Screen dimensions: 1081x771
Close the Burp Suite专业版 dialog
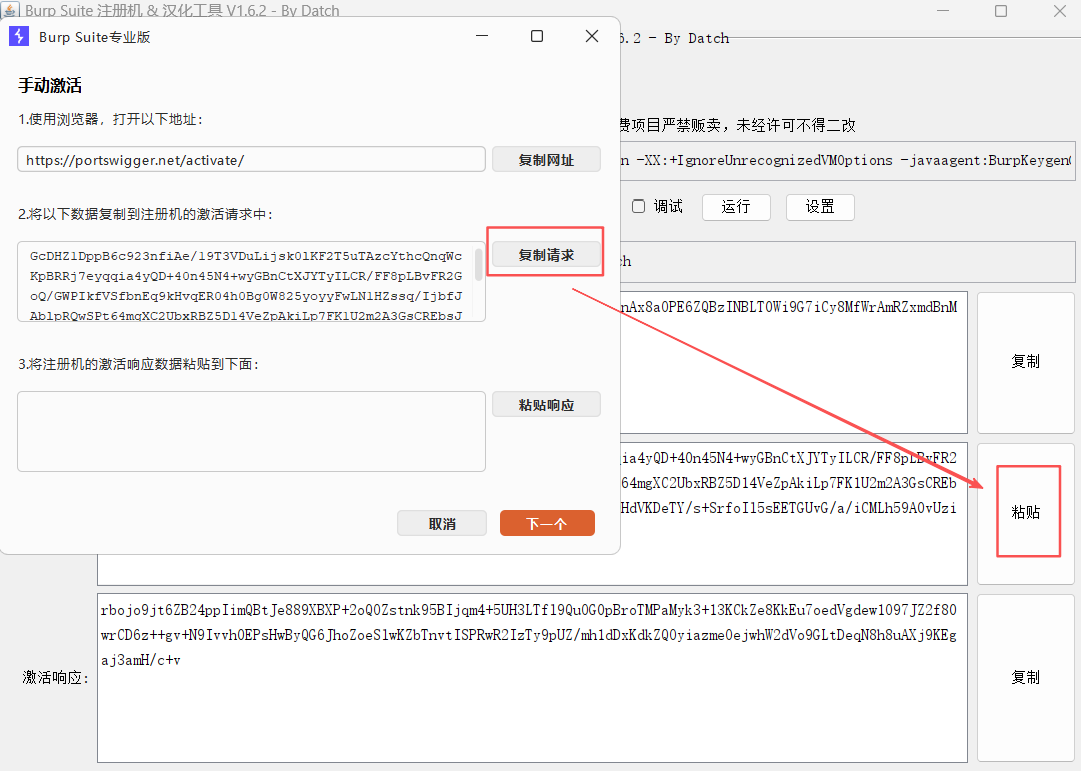click(592, 36)
